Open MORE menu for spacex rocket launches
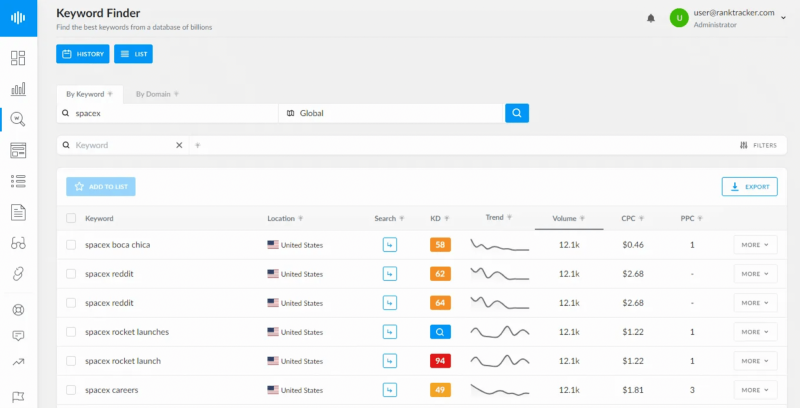Image resolution: width=800 pixels, height=408 pixels. pos(755,332)
